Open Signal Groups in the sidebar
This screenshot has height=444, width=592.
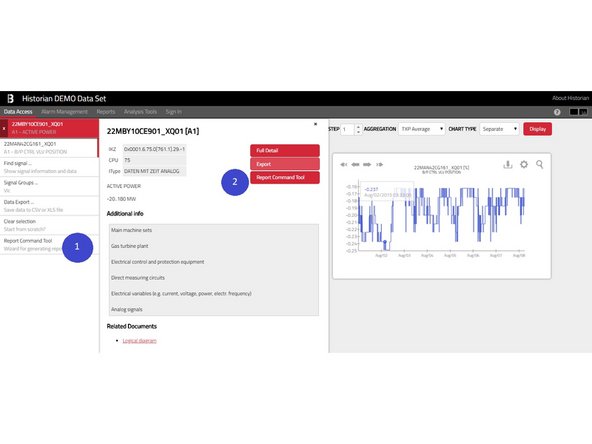(49, 187)
